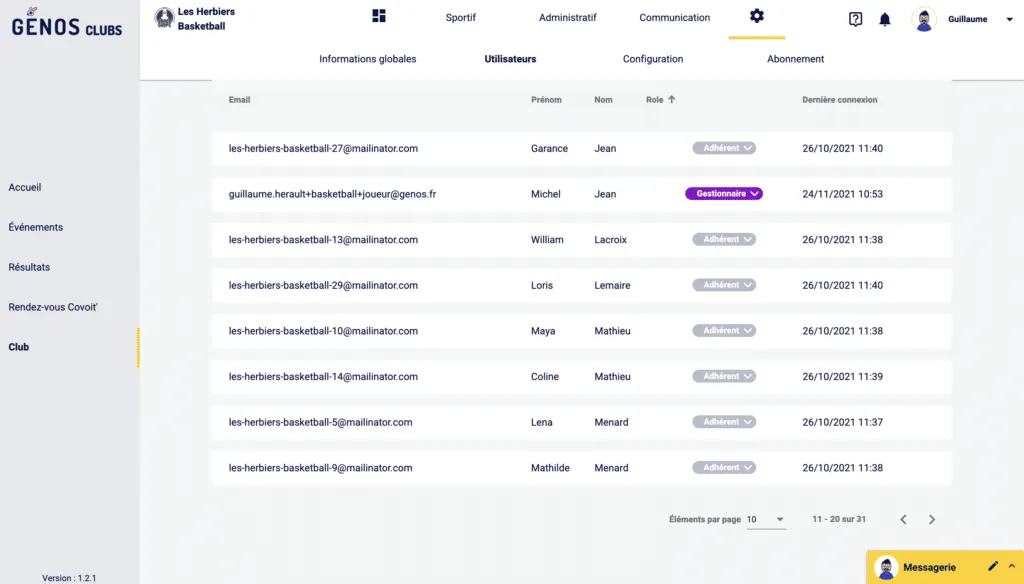
Task: Compose new message with pencil icon
Action: pyautogui.click(x=993, y=567)
